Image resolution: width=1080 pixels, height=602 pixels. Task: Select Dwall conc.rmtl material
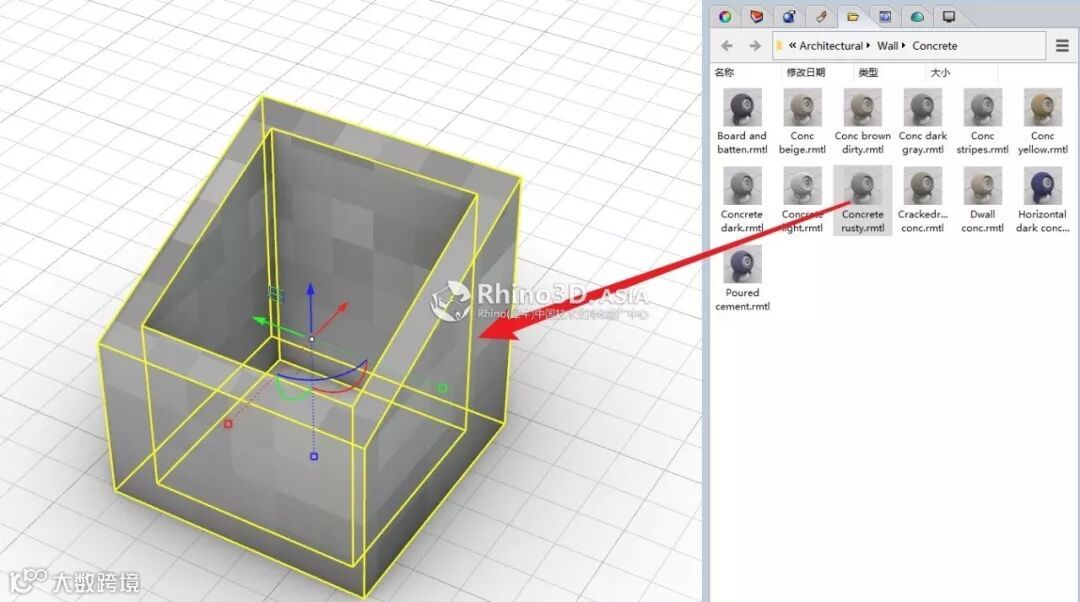[x=982, y=200]
